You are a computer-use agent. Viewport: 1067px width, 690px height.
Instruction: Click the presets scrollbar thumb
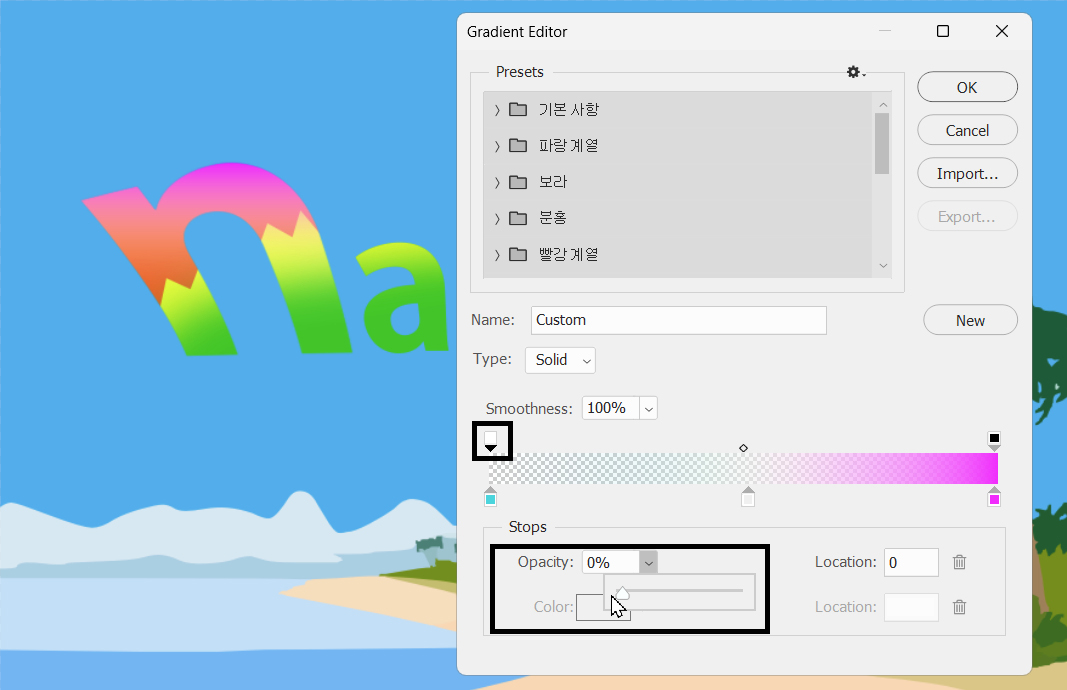coord(882,144)
